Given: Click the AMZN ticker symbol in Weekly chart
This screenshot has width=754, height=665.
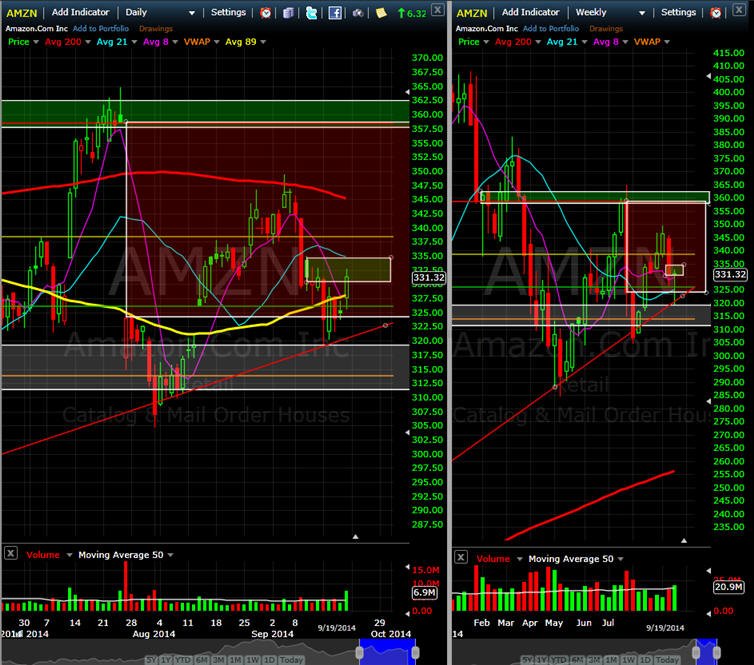Looking at the screenshot, I should [x=472, y=13].
